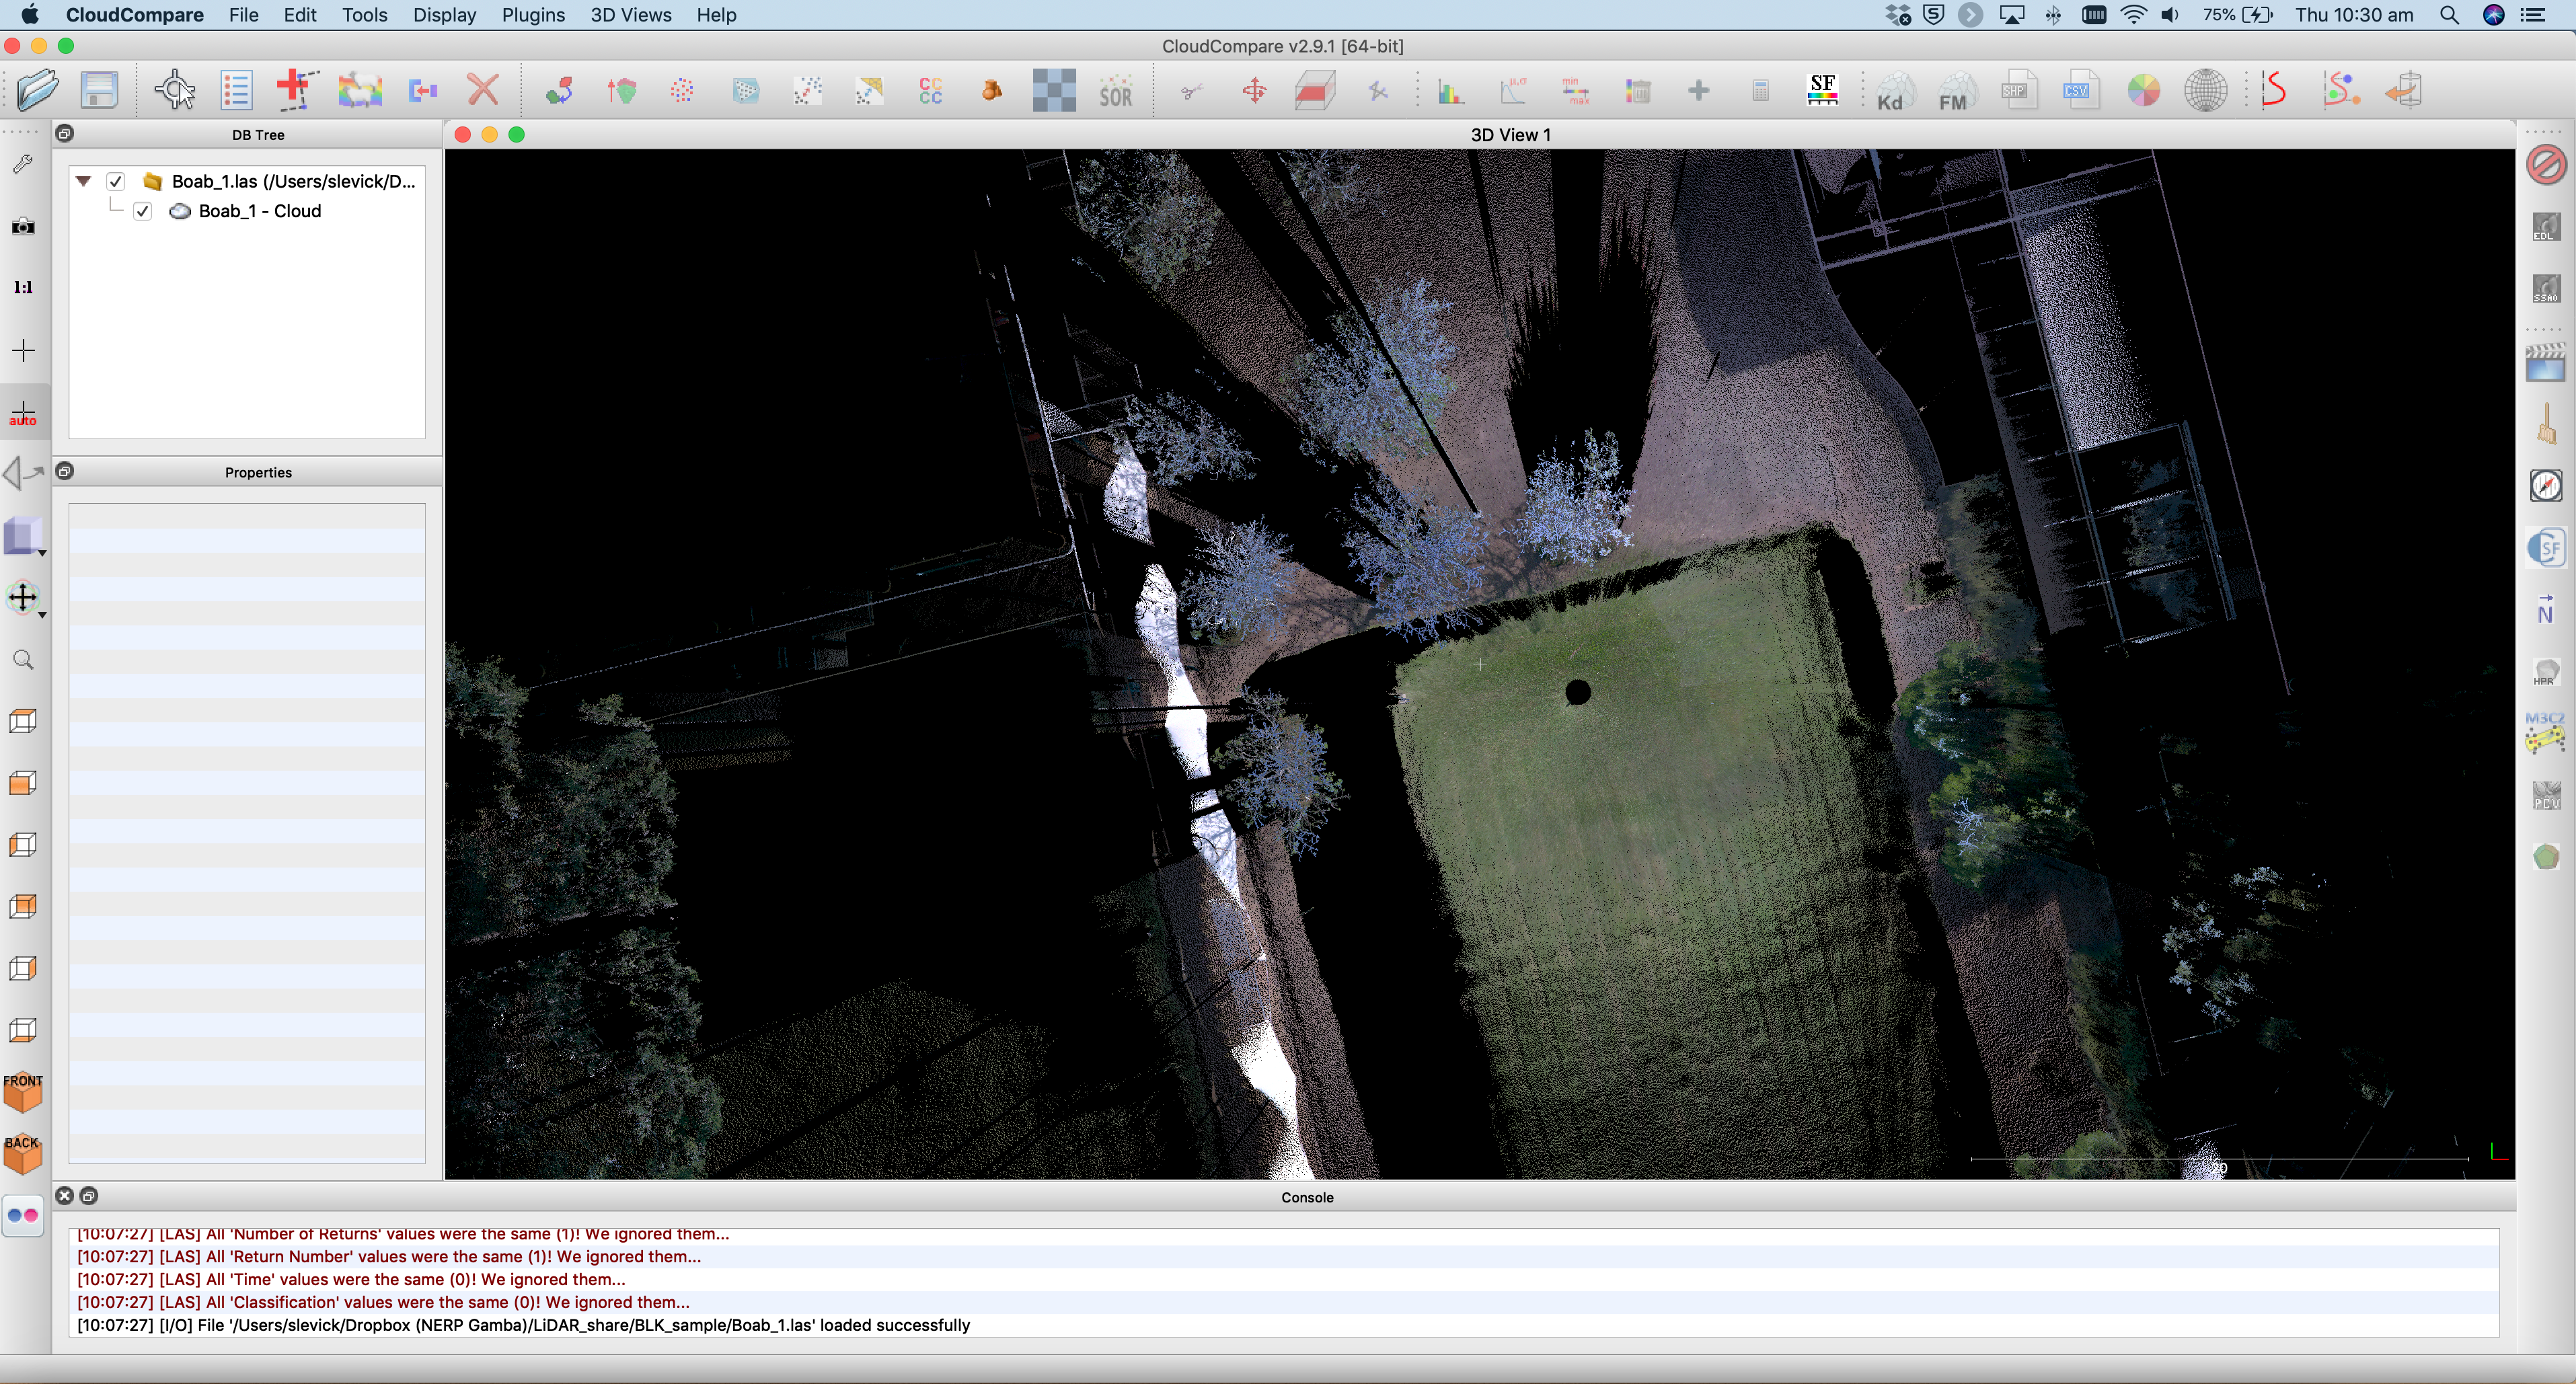Open macOS Spotlight search
This screenshot has height=1384, width=2576.
coord(2449,15)
